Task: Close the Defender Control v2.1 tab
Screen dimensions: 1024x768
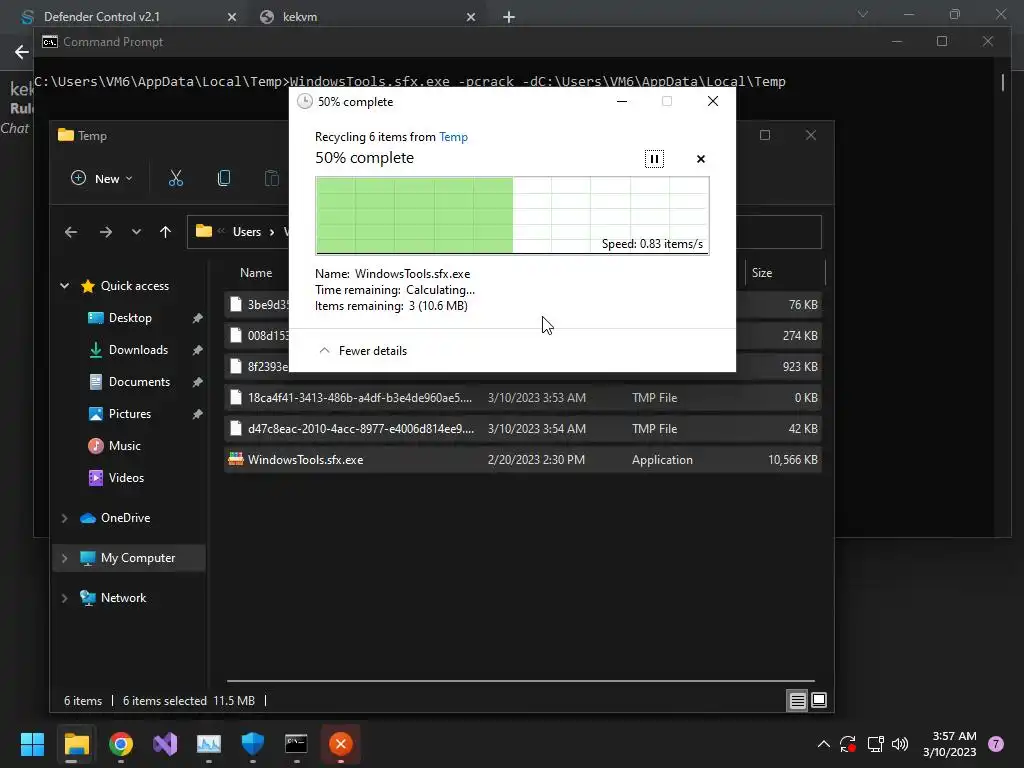Action: click(232, 17)
